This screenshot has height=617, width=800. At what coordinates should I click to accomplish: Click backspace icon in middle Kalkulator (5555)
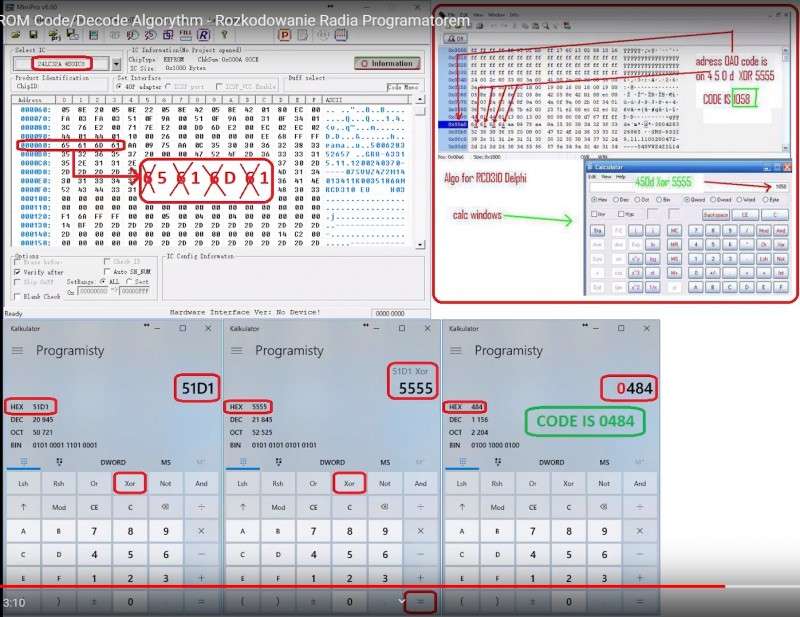click(x=385, y=507)
